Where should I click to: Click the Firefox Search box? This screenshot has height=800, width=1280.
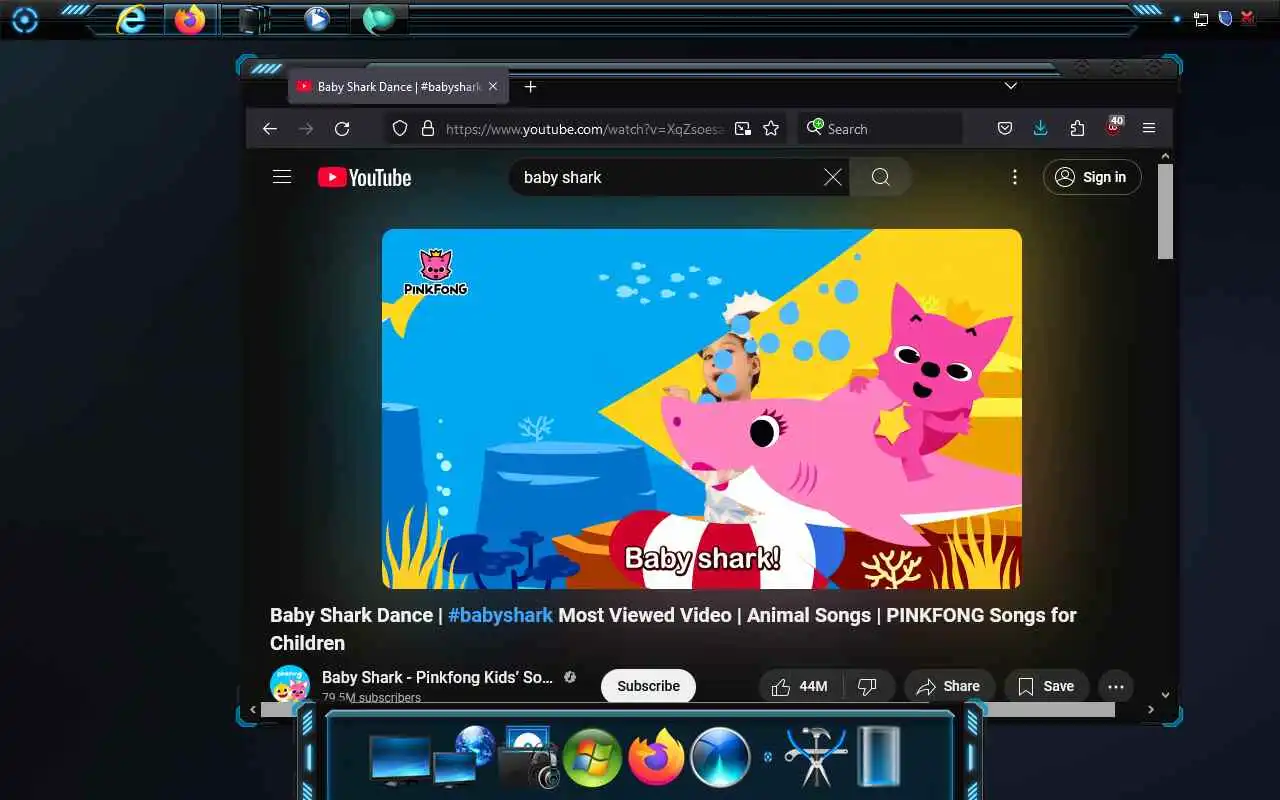880,129
